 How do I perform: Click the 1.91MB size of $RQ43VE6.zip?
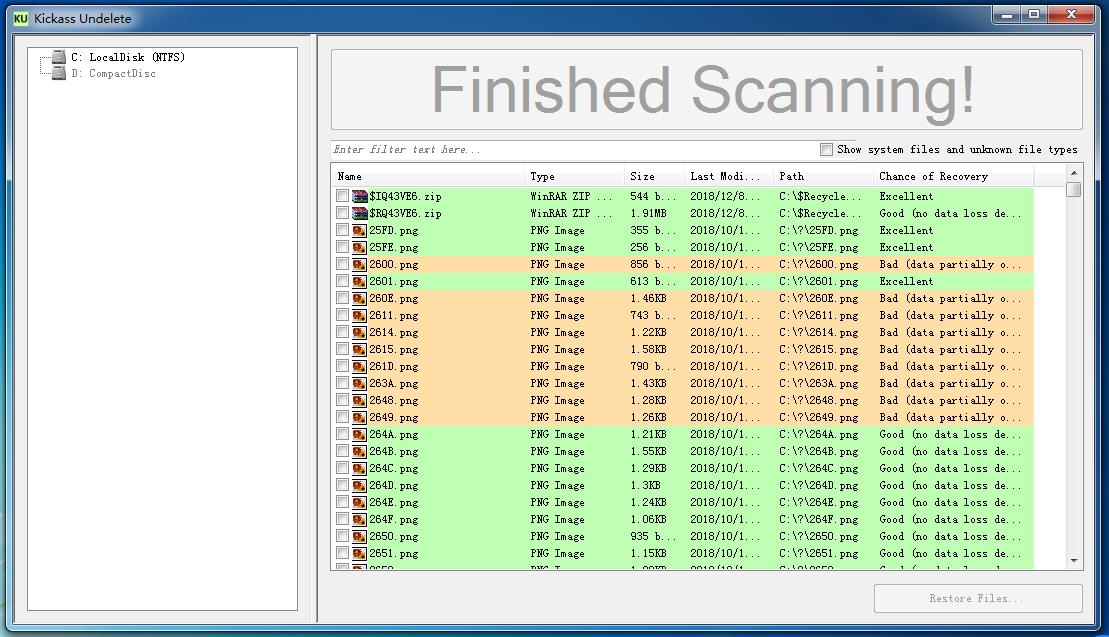tap(648, 213)
